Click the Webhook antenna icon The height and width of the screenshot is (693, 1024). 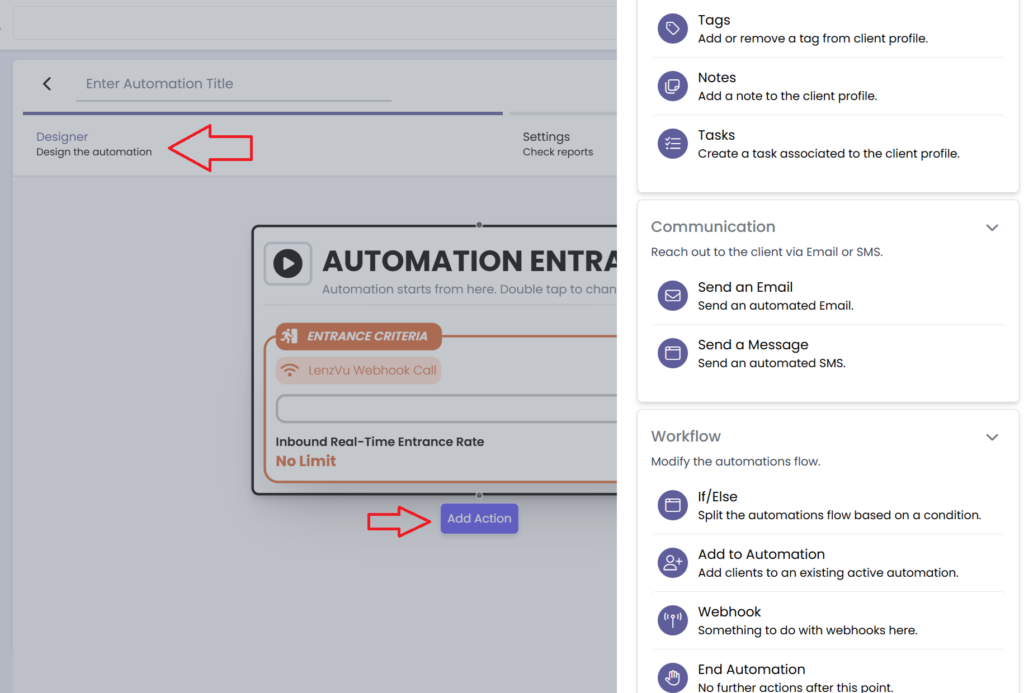tap(673, 620)
